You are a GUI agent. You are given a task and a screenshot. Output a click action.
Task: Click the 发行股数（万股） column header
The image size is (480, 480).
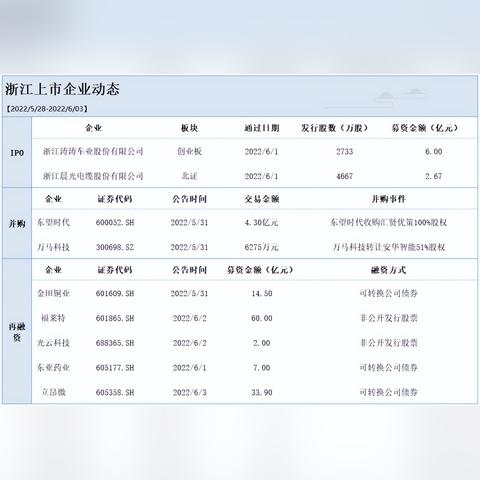(335, 128)
